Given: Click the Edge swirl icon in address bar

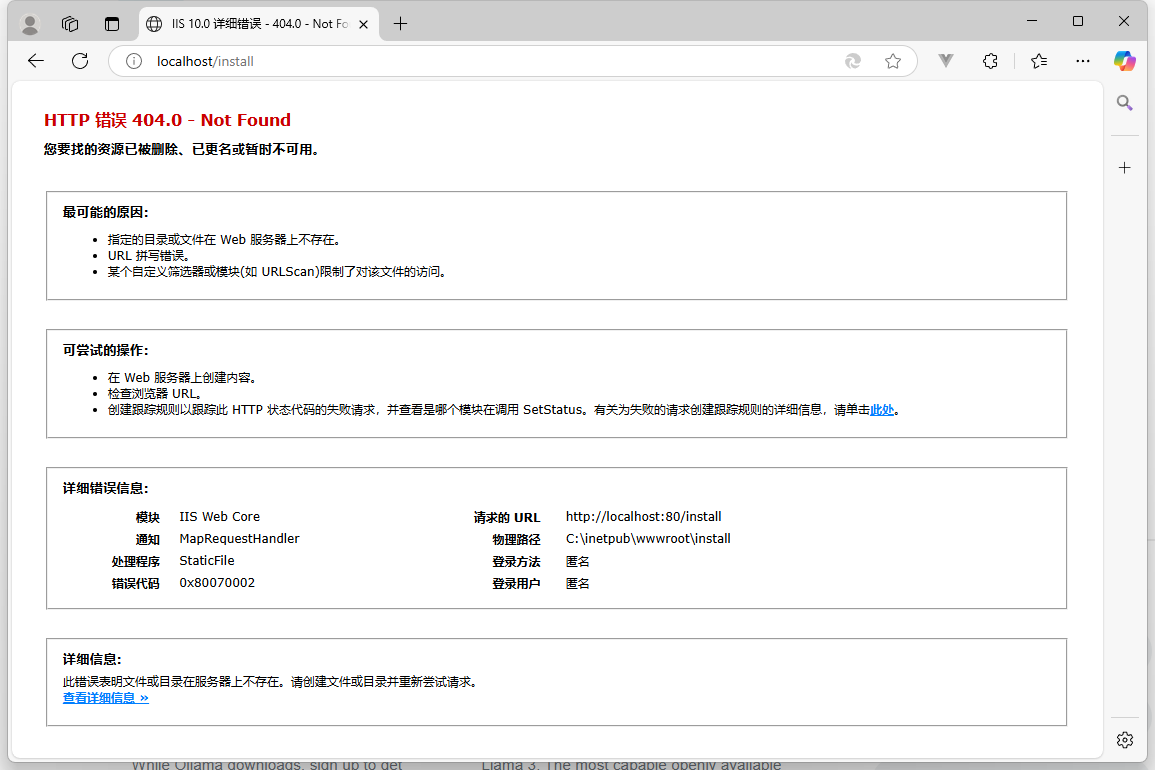Looking at the screenshot, I should 853,61.
